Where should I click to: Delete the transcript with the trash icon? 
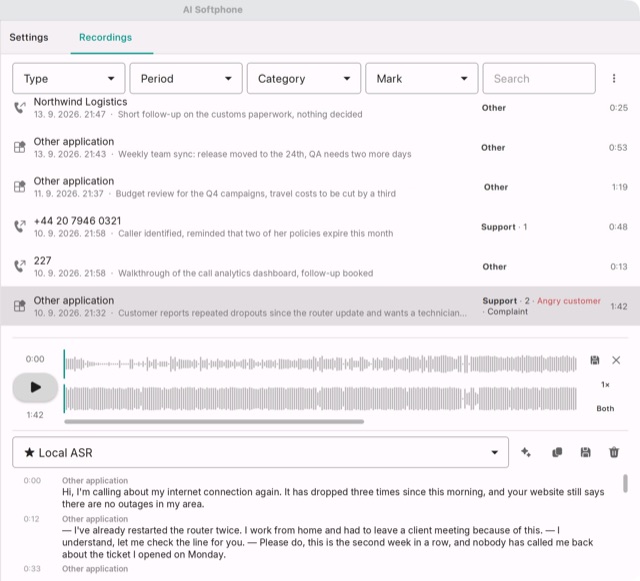(x=614, y=452)
